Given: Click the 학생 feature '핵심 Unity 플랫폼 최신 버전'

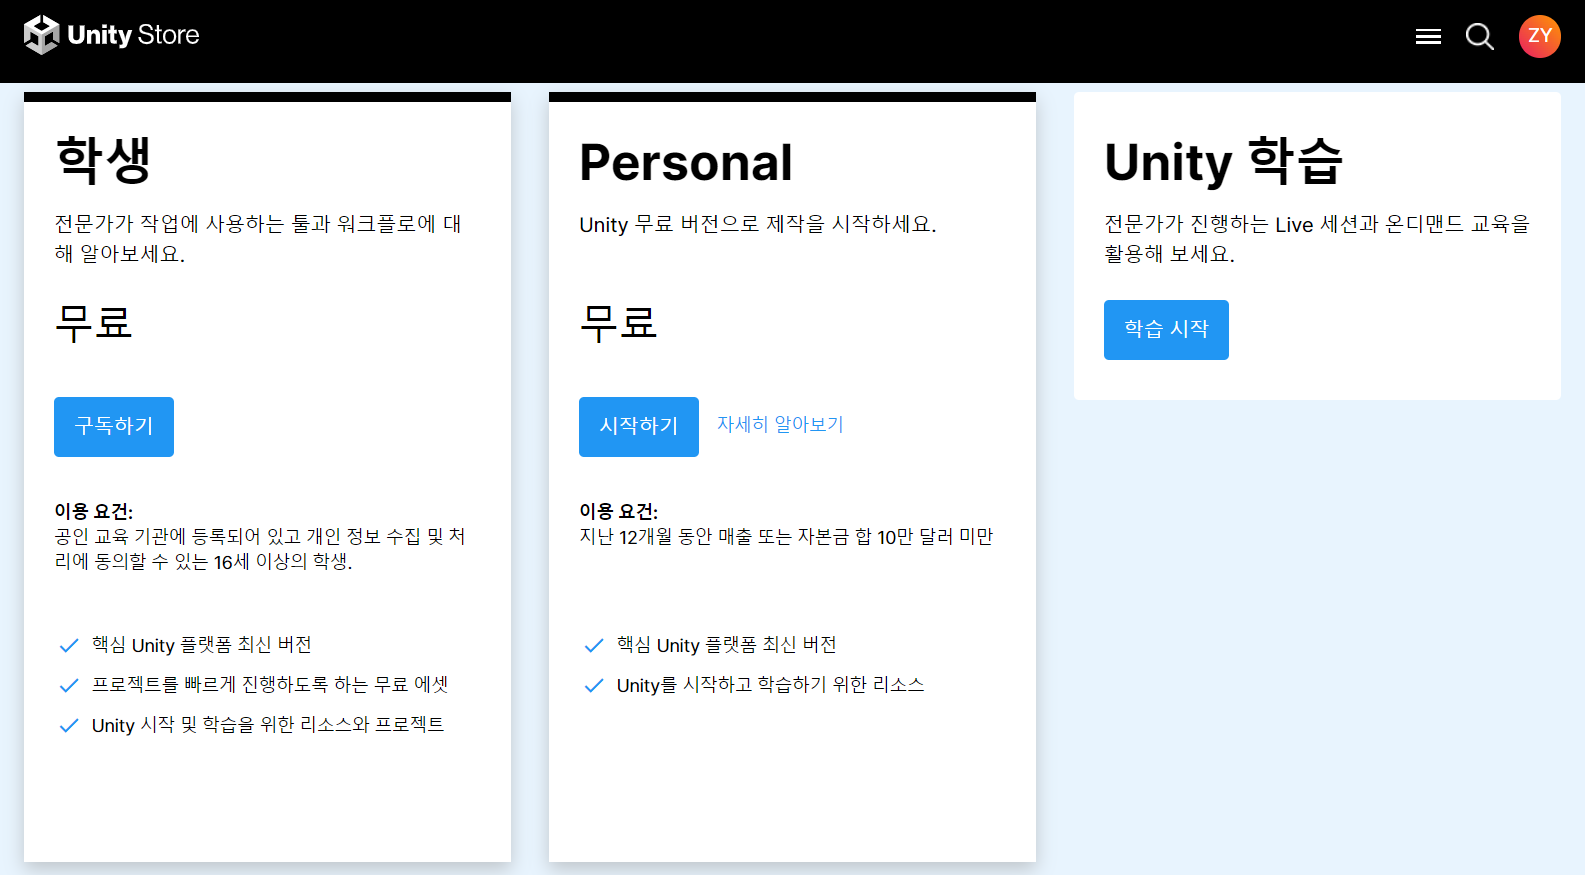Looking at the screenshot, I should point(202,645).
